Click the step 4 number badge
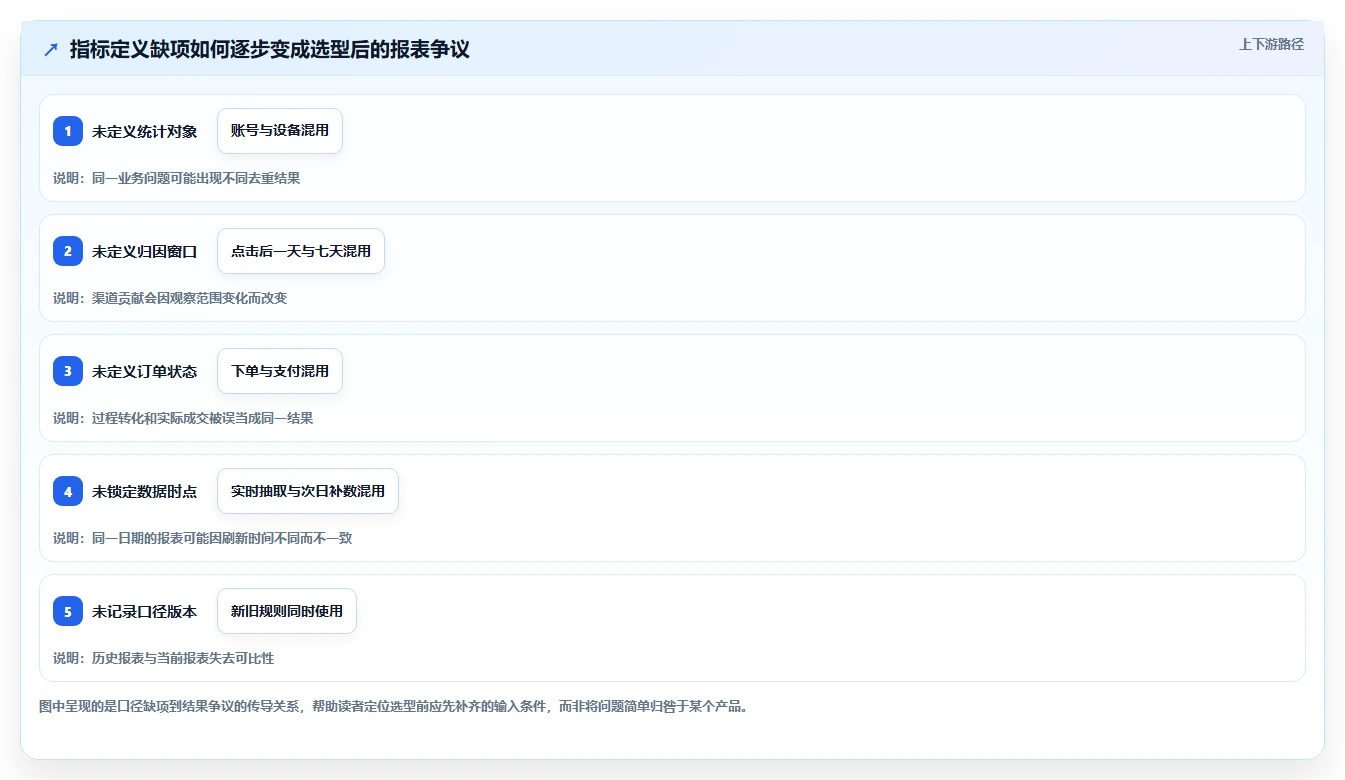 pyautogui.click(x=68, y=491)
